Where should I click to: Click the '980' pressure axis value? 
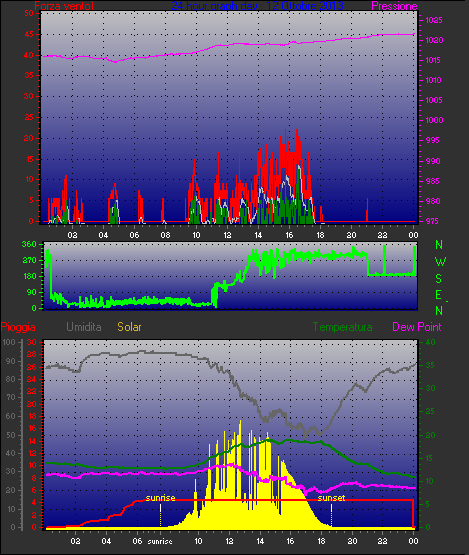coord(432,201)
